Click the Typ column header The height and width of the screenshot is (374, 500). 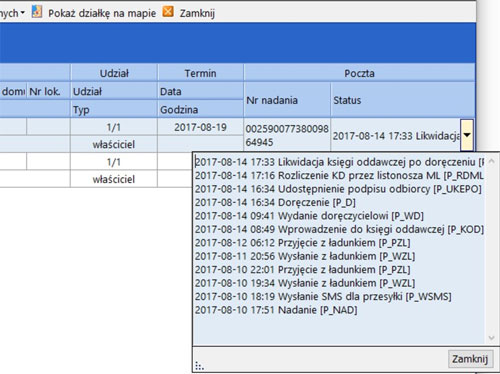tap(114, 110)
